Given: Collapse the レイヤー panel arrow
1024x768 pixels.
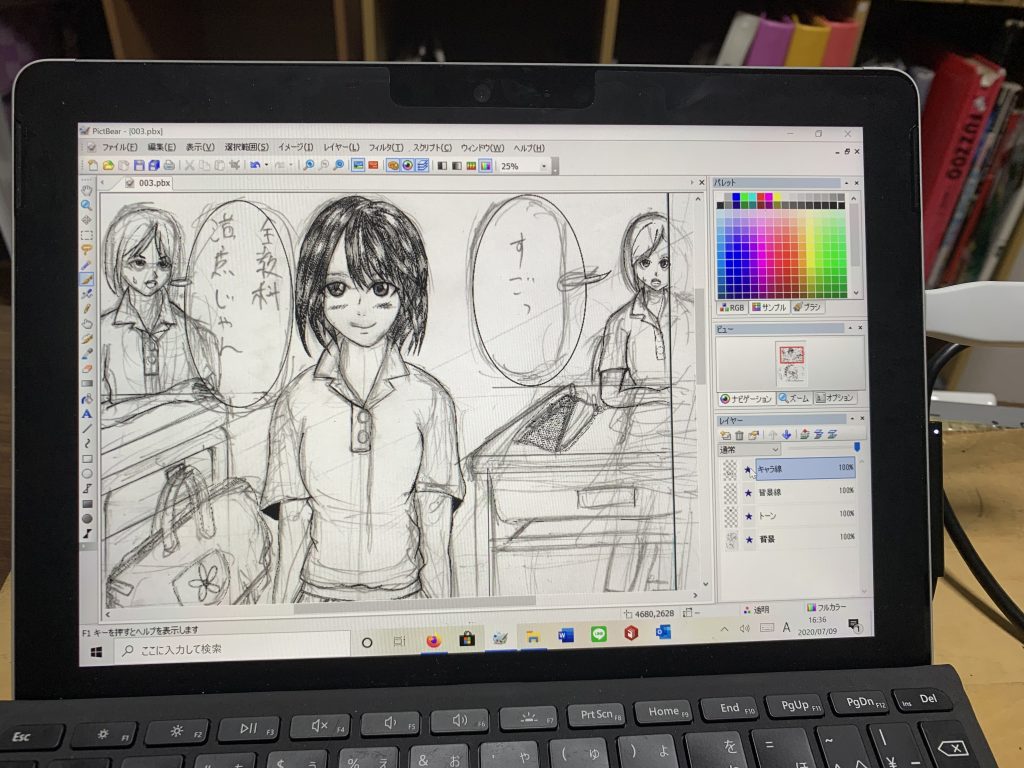Looking at the screenshot, I should (852, 418).
